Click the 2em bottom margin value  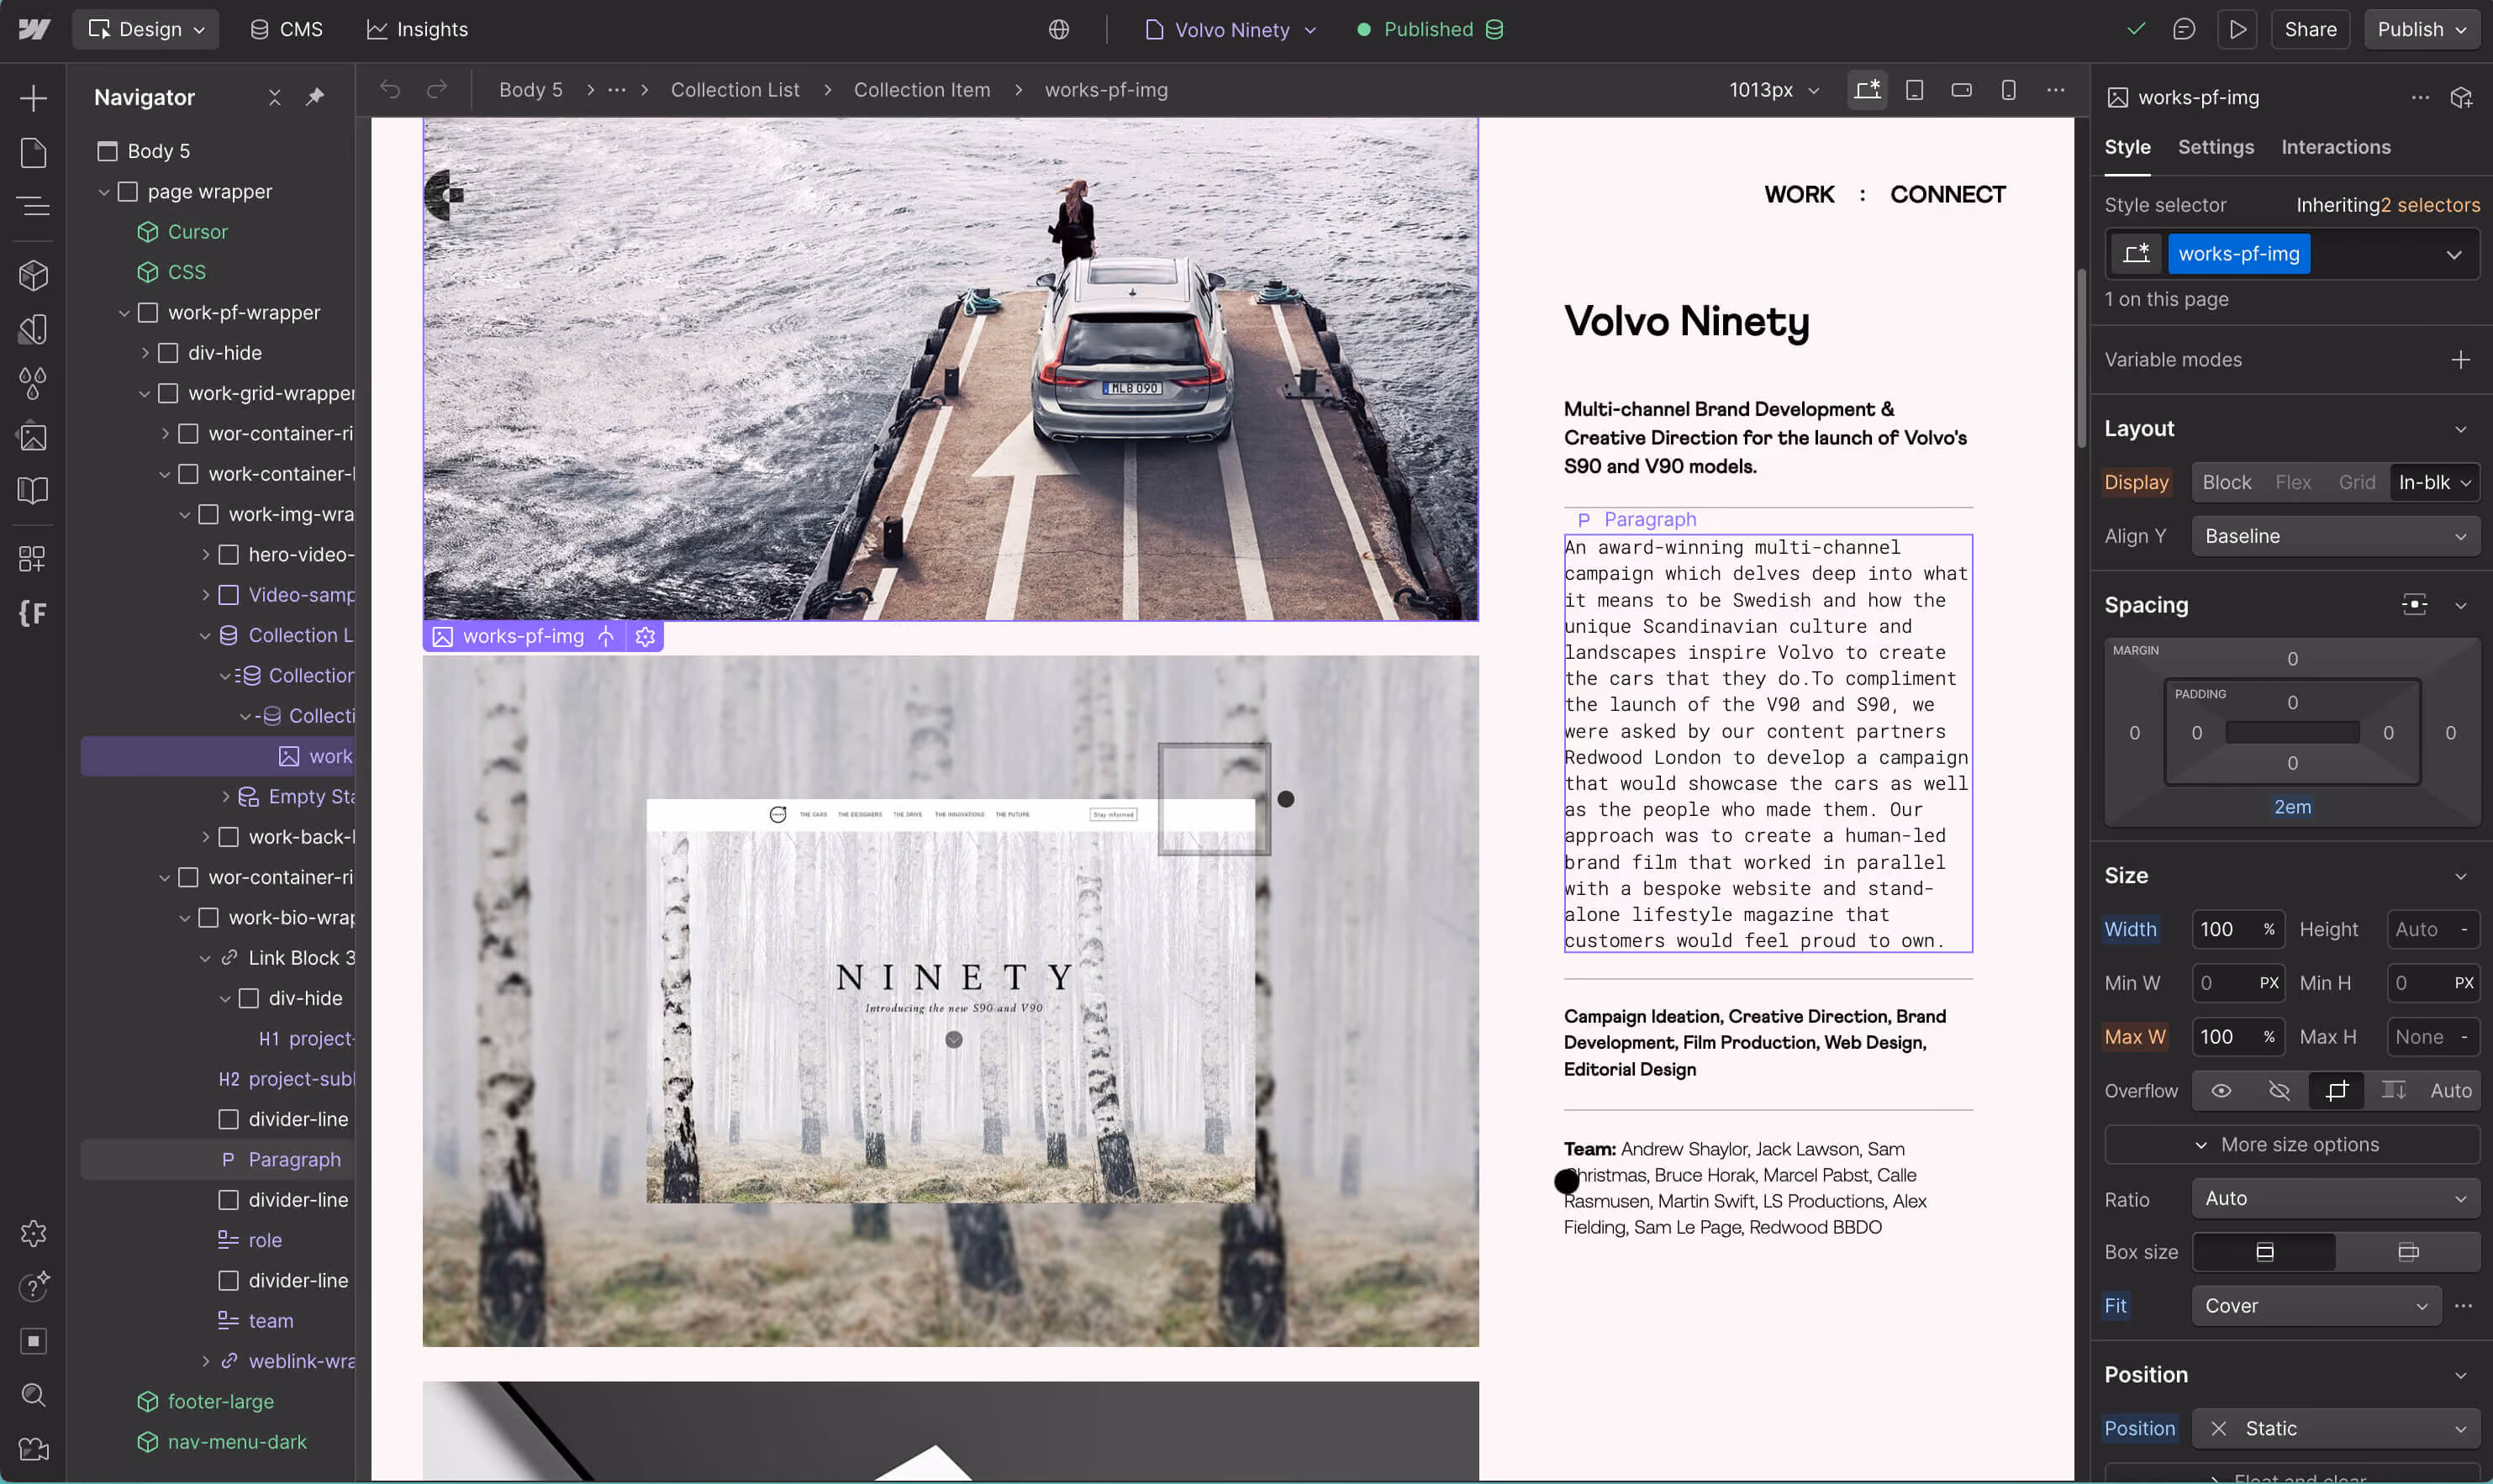click(x=2292, y=807)
